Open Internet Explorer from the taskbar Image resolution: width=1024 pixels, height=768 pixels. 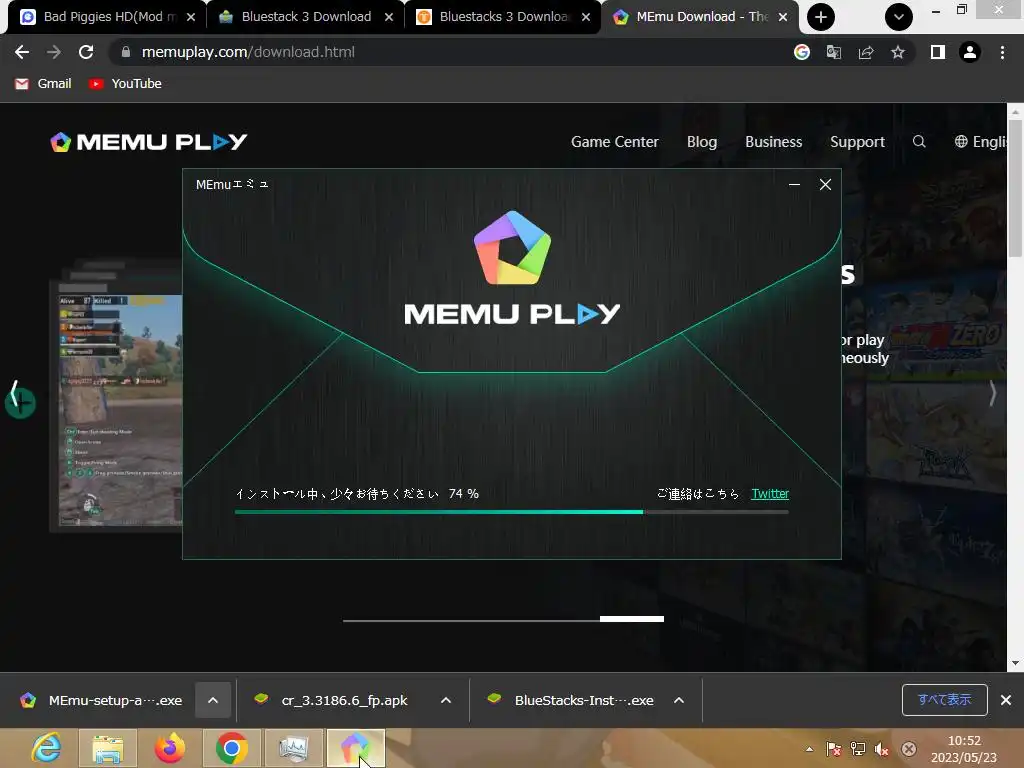[47, 748]
